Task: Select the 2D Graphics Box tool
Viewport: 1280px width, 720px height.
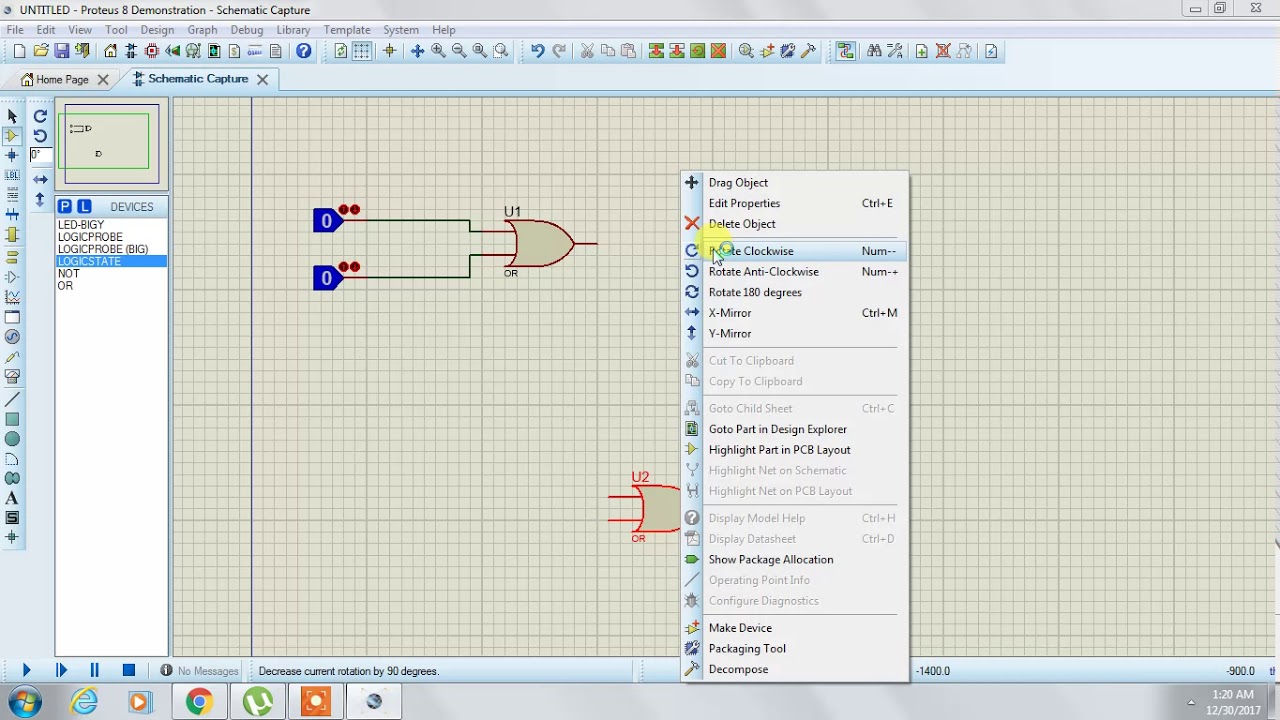Action: click(x=12, y=420)
